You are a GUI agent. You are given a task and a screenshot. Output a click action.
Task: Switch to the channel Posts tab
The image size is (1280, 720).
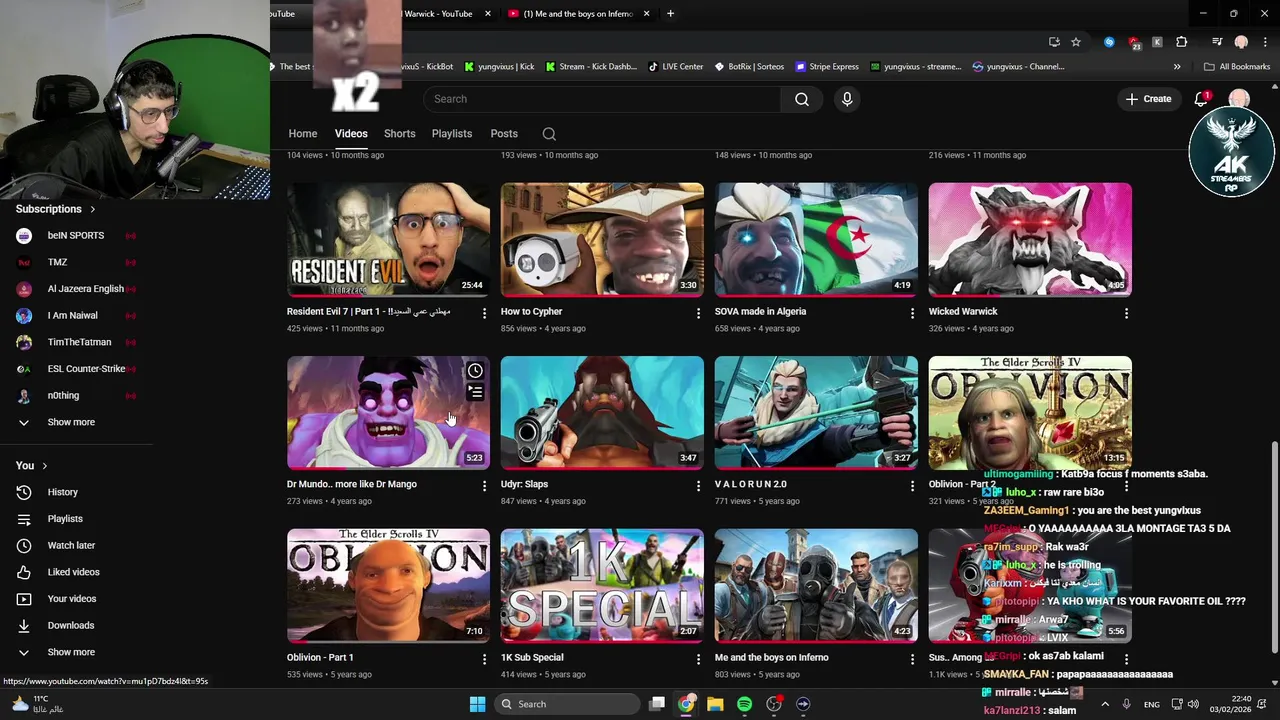pyautogui.click(x=504, y=134)
